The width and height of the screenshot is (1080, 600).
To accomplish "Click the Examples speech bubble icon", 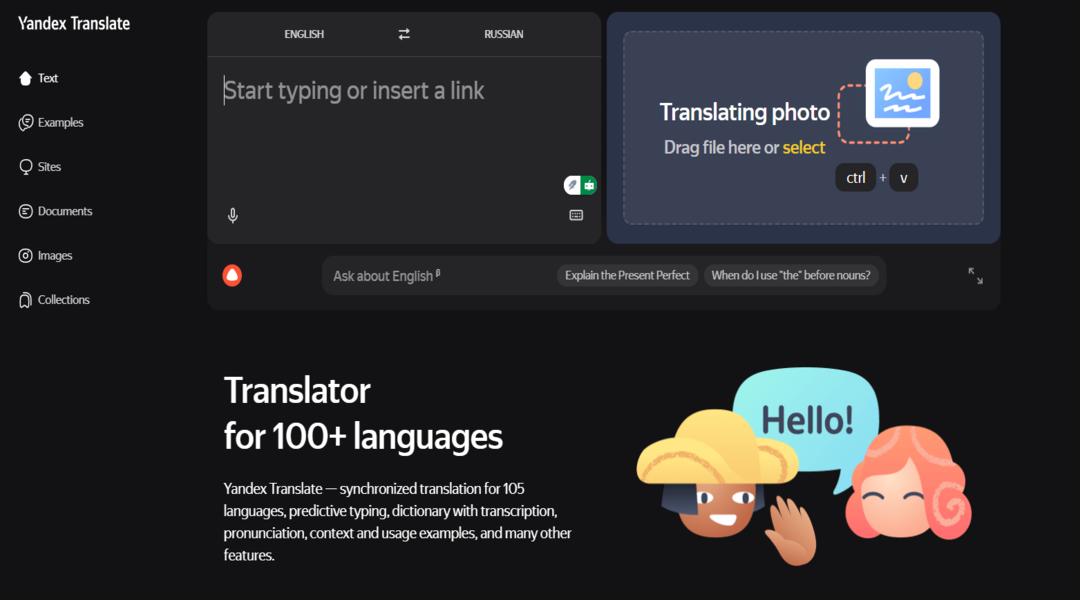I will pos(25,123).
